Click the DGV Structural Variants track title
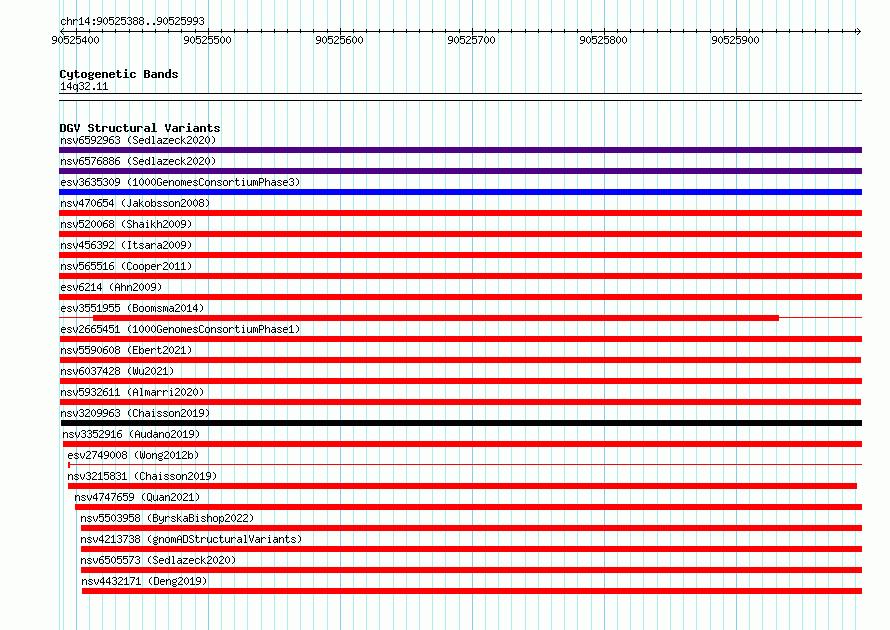 point(140,128)
